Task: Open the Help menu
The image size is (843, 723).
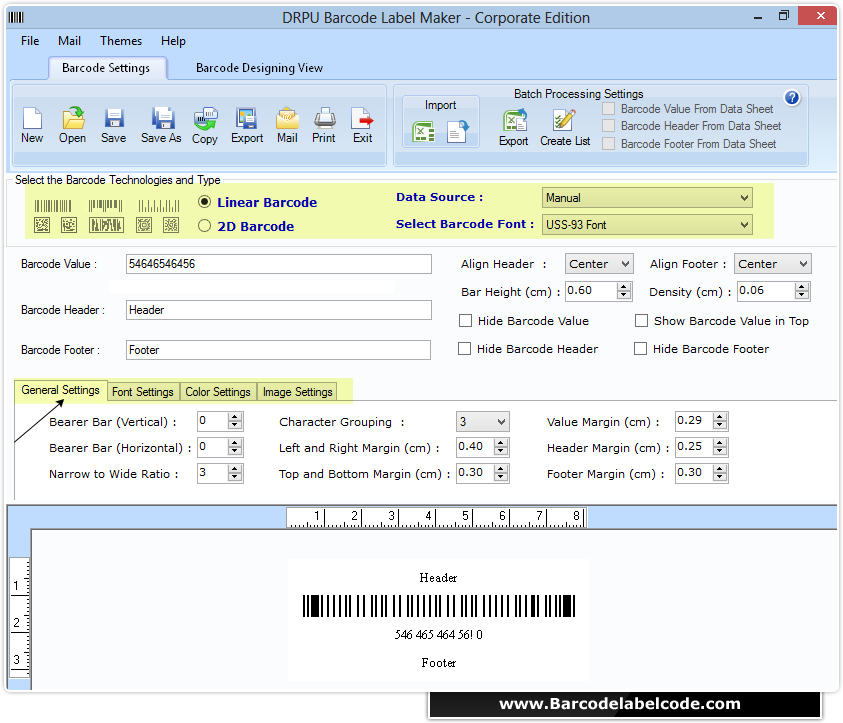Action: click(x=173, y=41)
